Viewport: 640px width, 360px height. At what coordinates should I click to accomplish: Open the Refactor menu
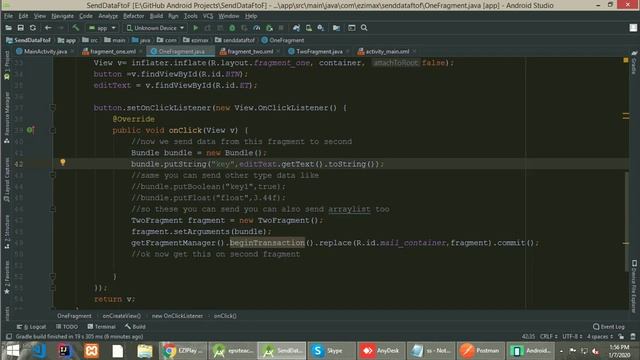(x=133, y=16)
